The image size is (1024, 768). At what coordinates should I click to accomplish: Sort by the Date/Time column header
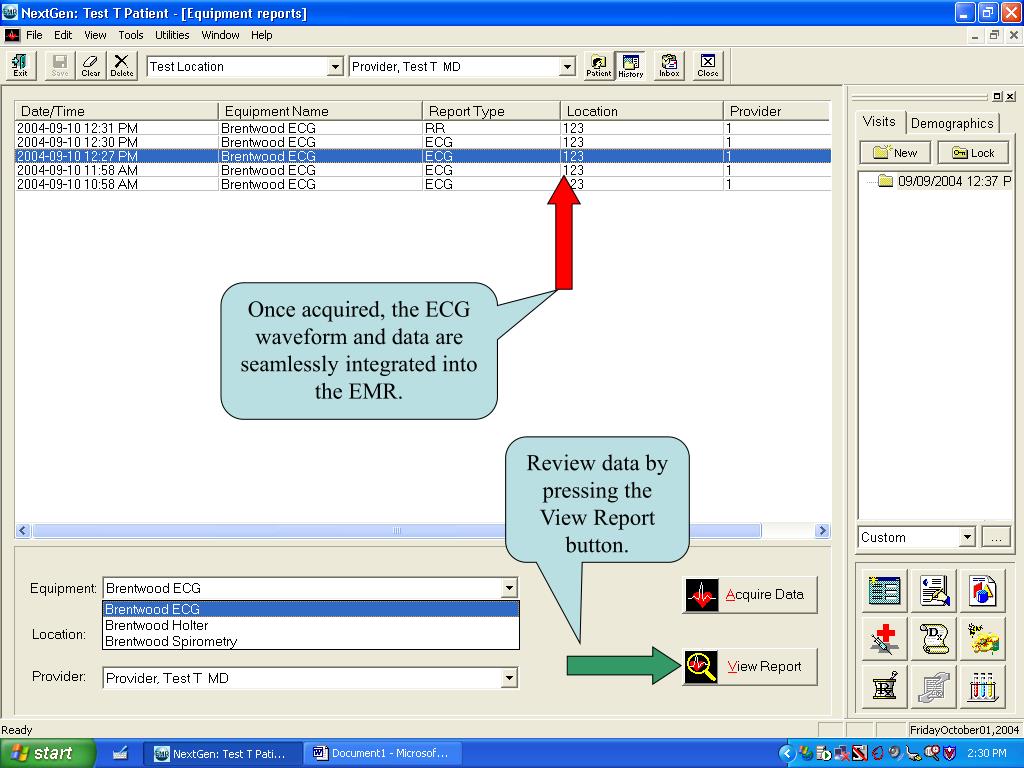(116, 111)
